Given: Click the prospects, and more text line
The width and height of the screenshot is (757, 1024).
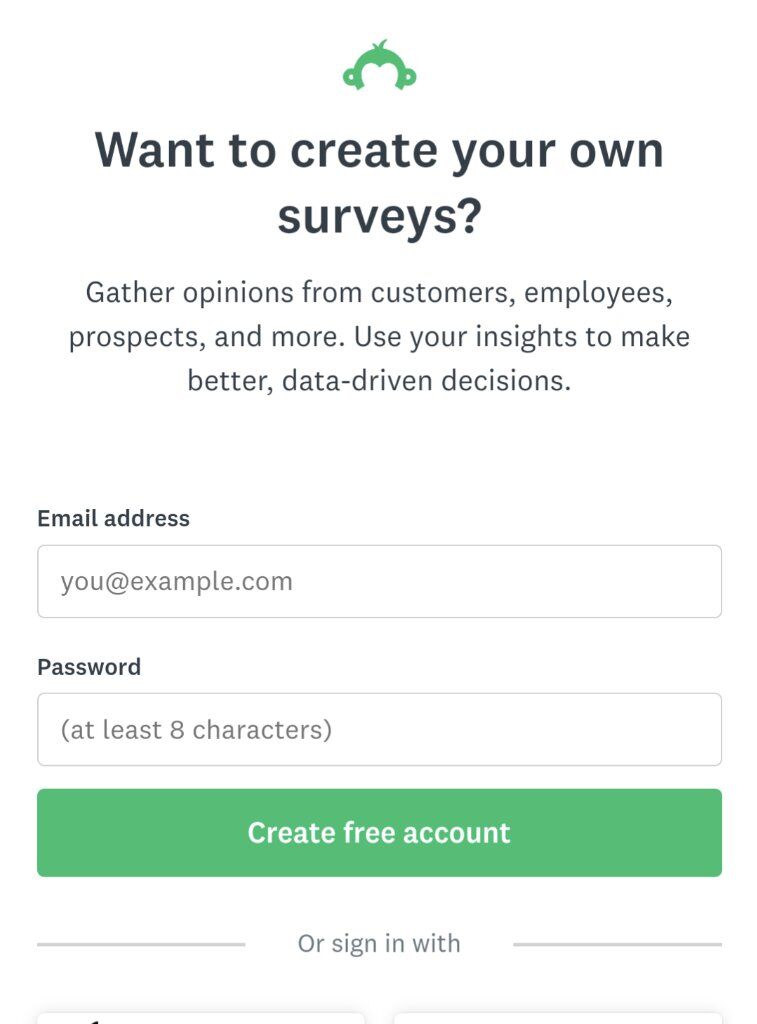Looking at the screenshot, I should (379, 337).
